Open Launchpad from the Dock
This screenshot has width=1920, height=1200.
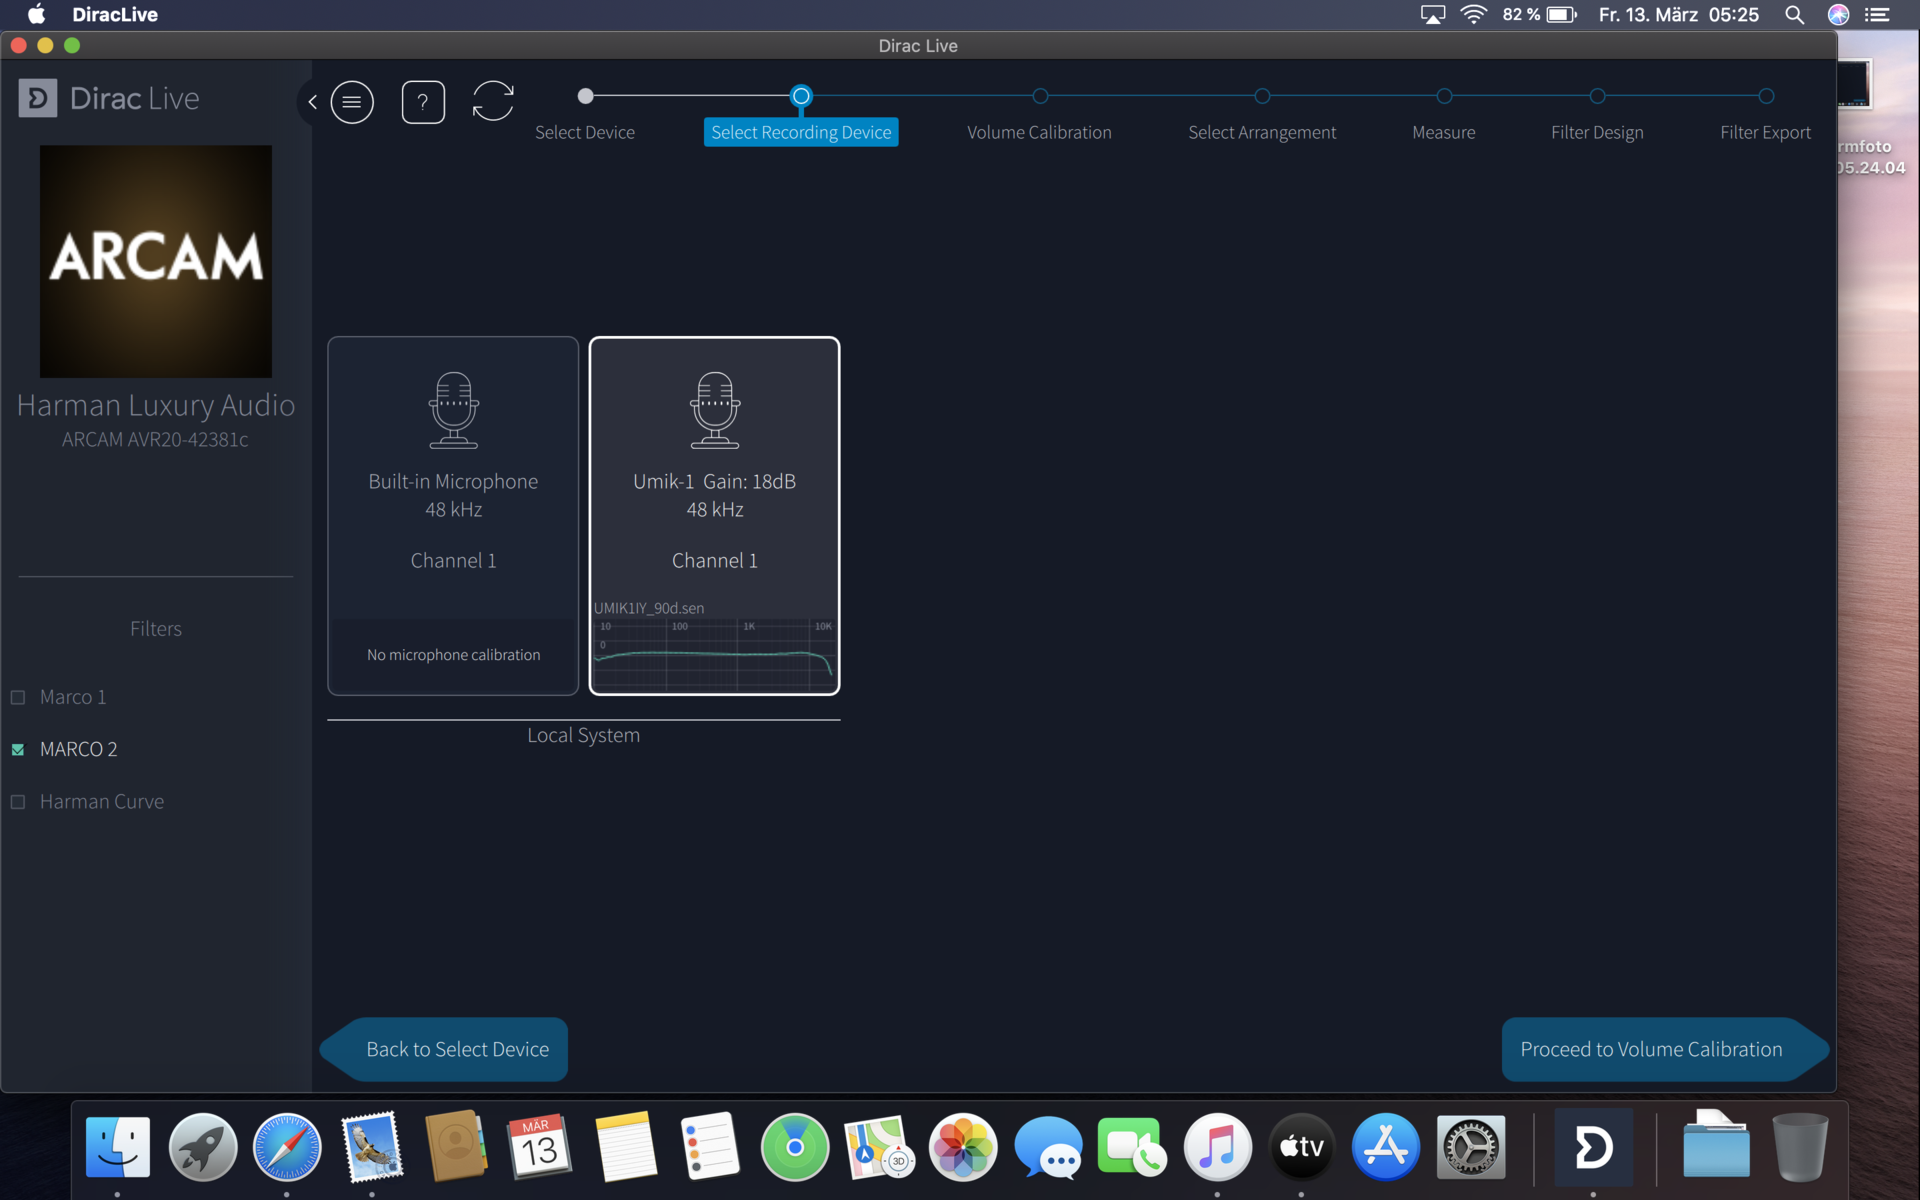click(x=203, y=1147)
